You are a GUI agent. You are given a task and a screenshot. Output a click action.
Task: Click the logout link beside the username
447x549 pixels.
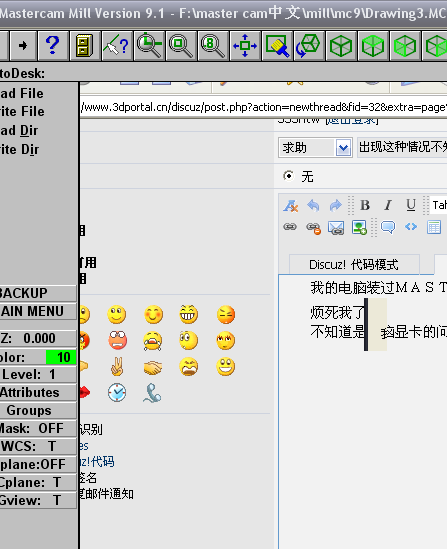click(351, 121)
